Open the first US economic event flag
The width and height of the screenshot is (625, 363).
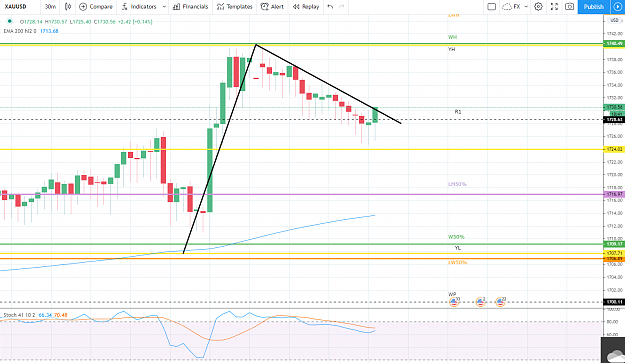[x=454, y=302]
